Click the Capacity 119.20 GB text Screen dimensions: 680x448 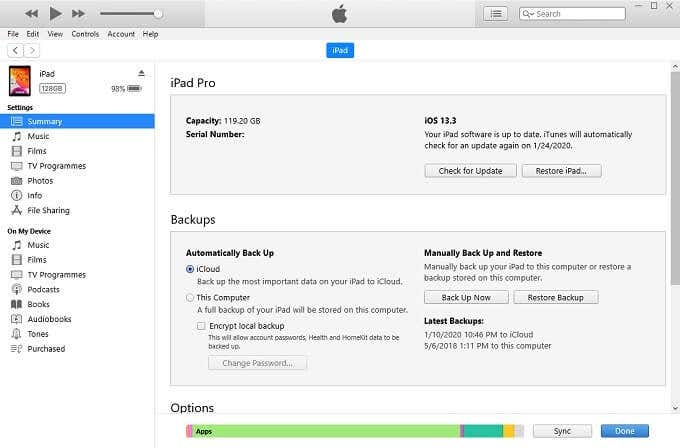[x=223, y=121]
